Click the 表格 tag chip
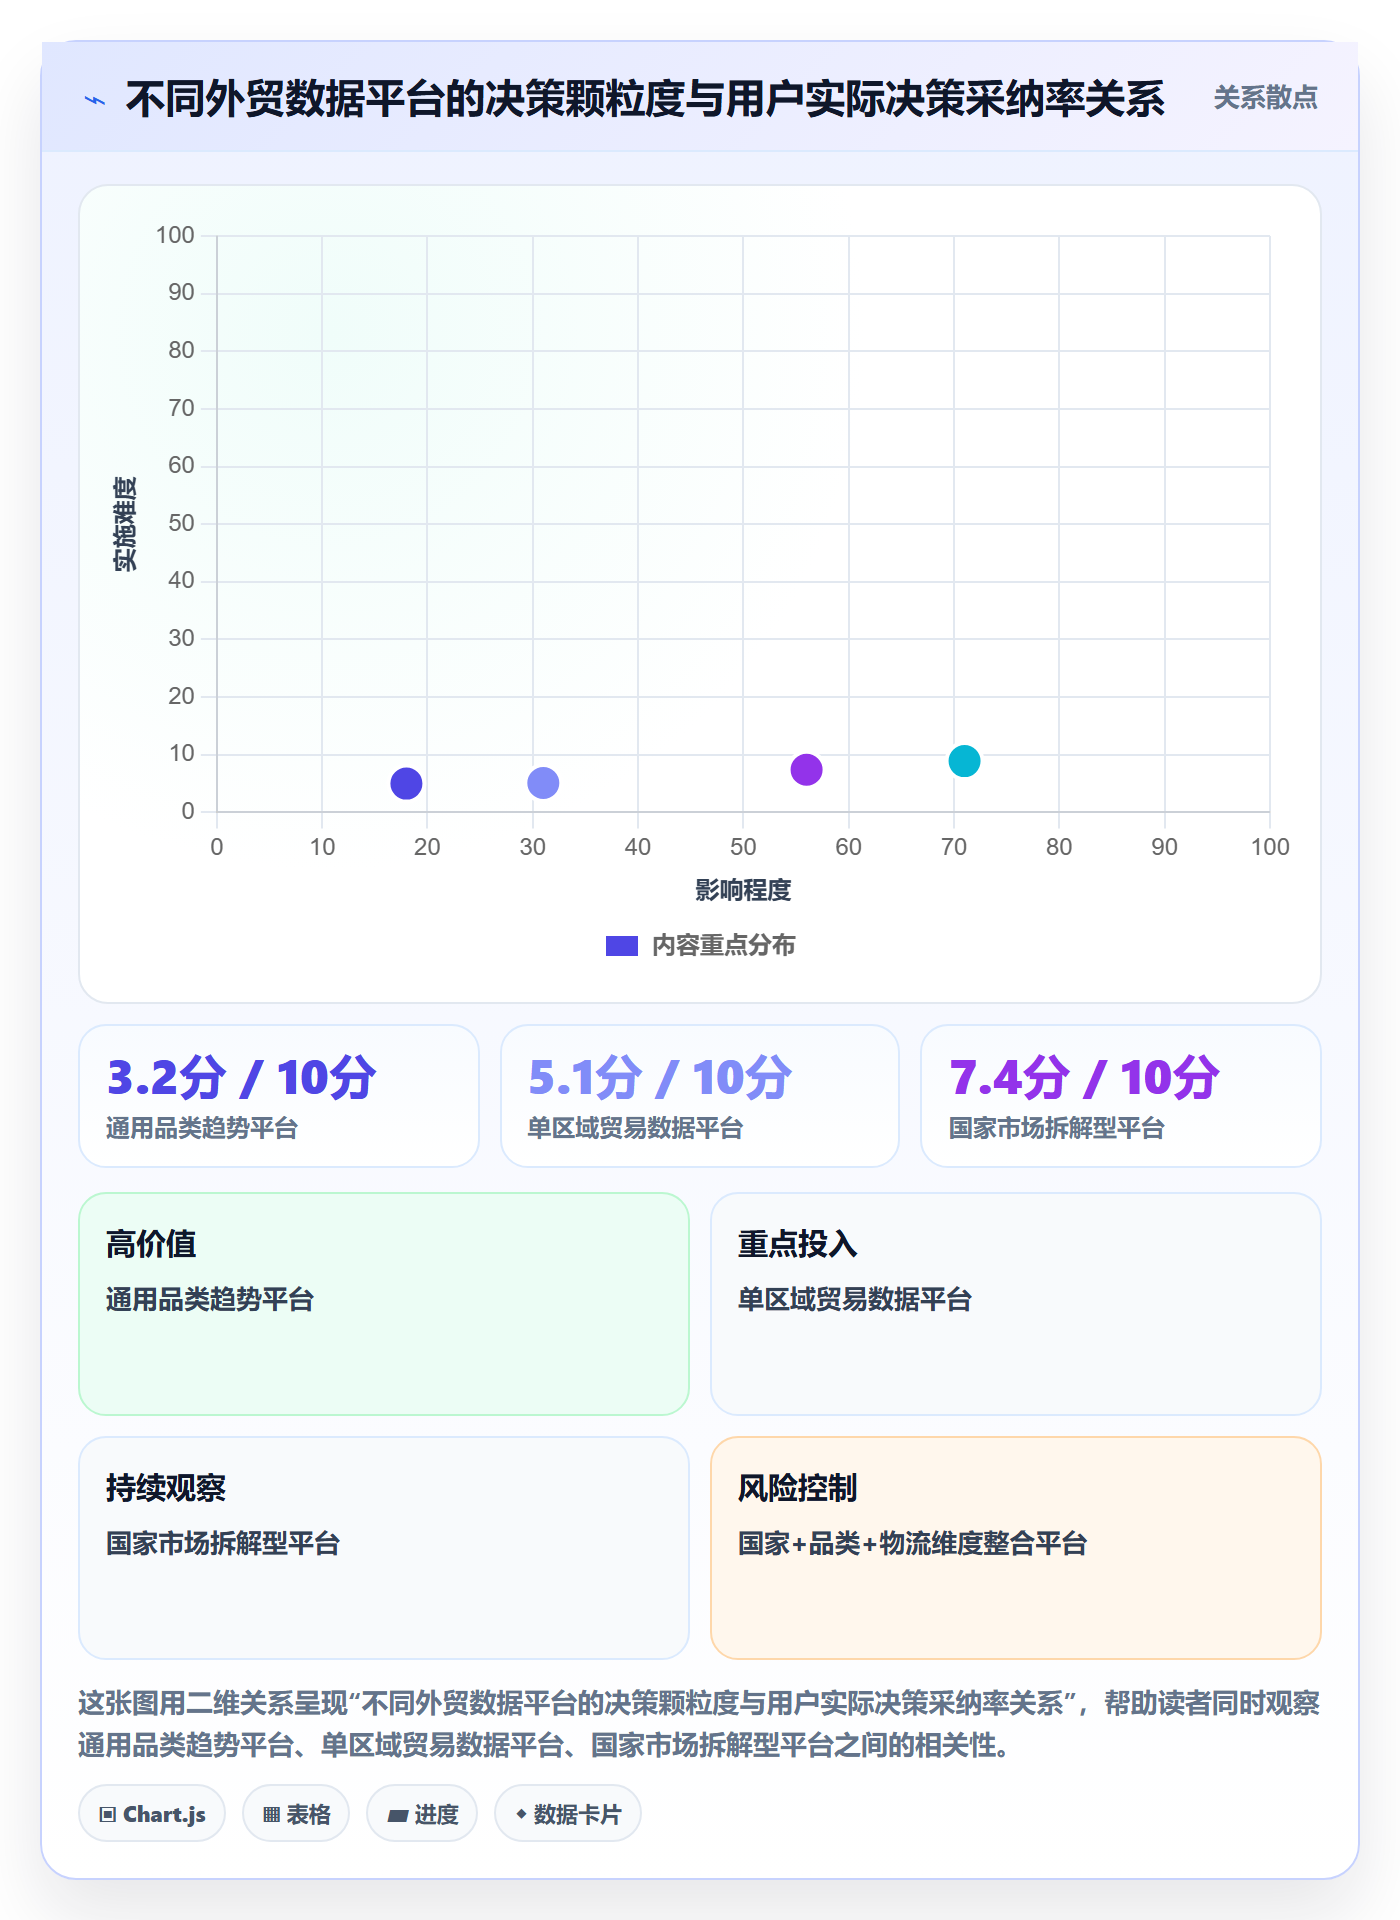Screen dimensions: 1400x1920 pyautogui.click(x=296, y=1814)
